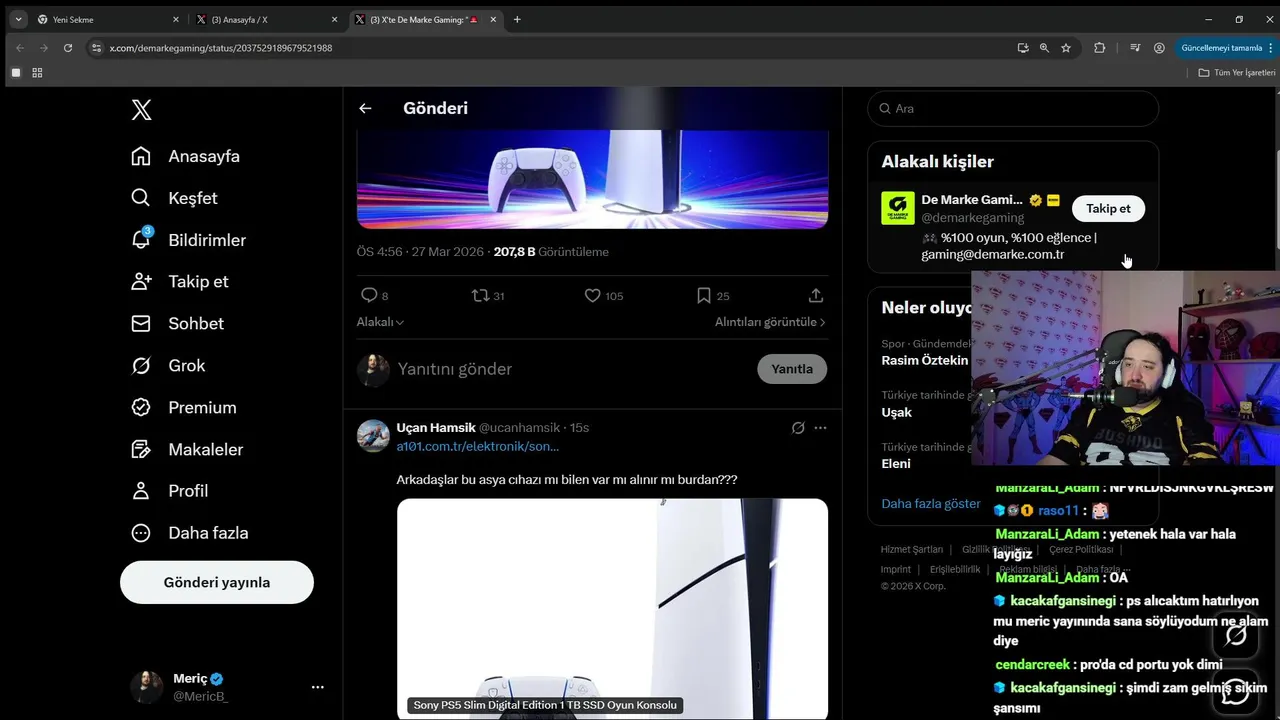Open the floating chat bubble button
1280x720 pixels.
pyautogui.click(x=1236, y=690)
